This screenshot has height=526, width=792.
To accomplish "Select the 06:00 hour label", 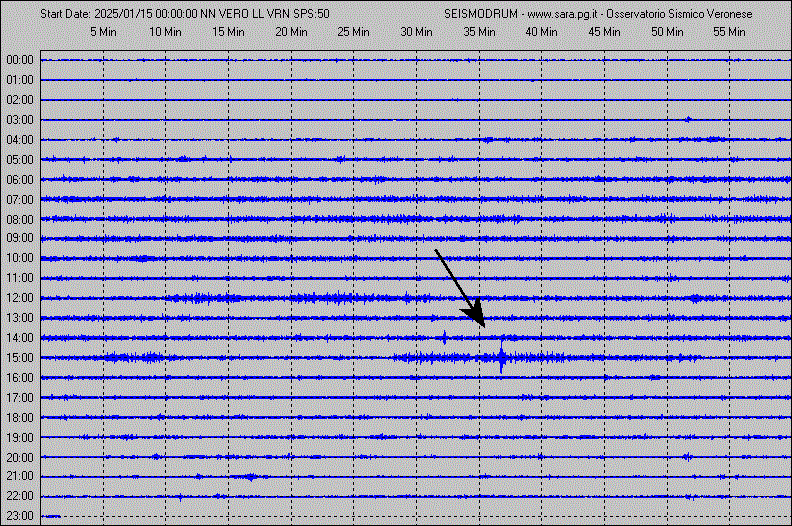I will point(20,180).
